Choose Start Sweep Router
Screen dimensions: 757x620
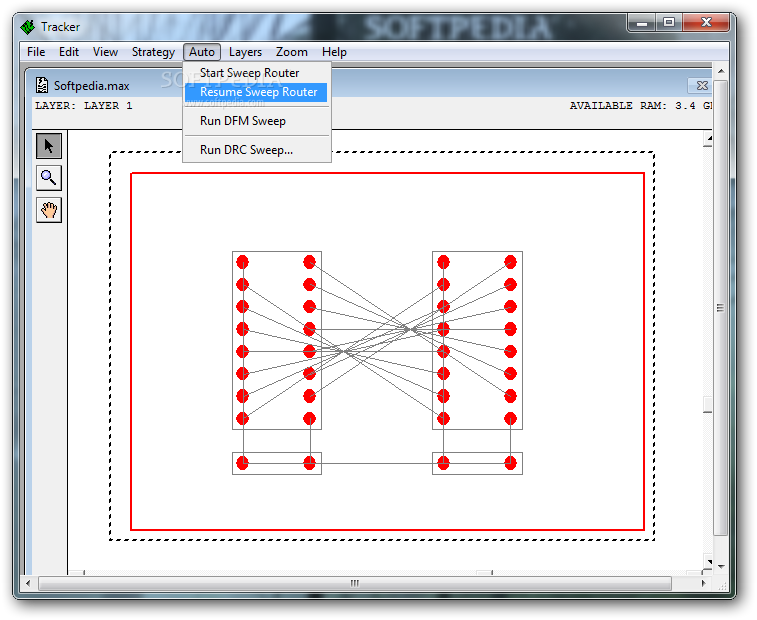(x=256, y=73)
